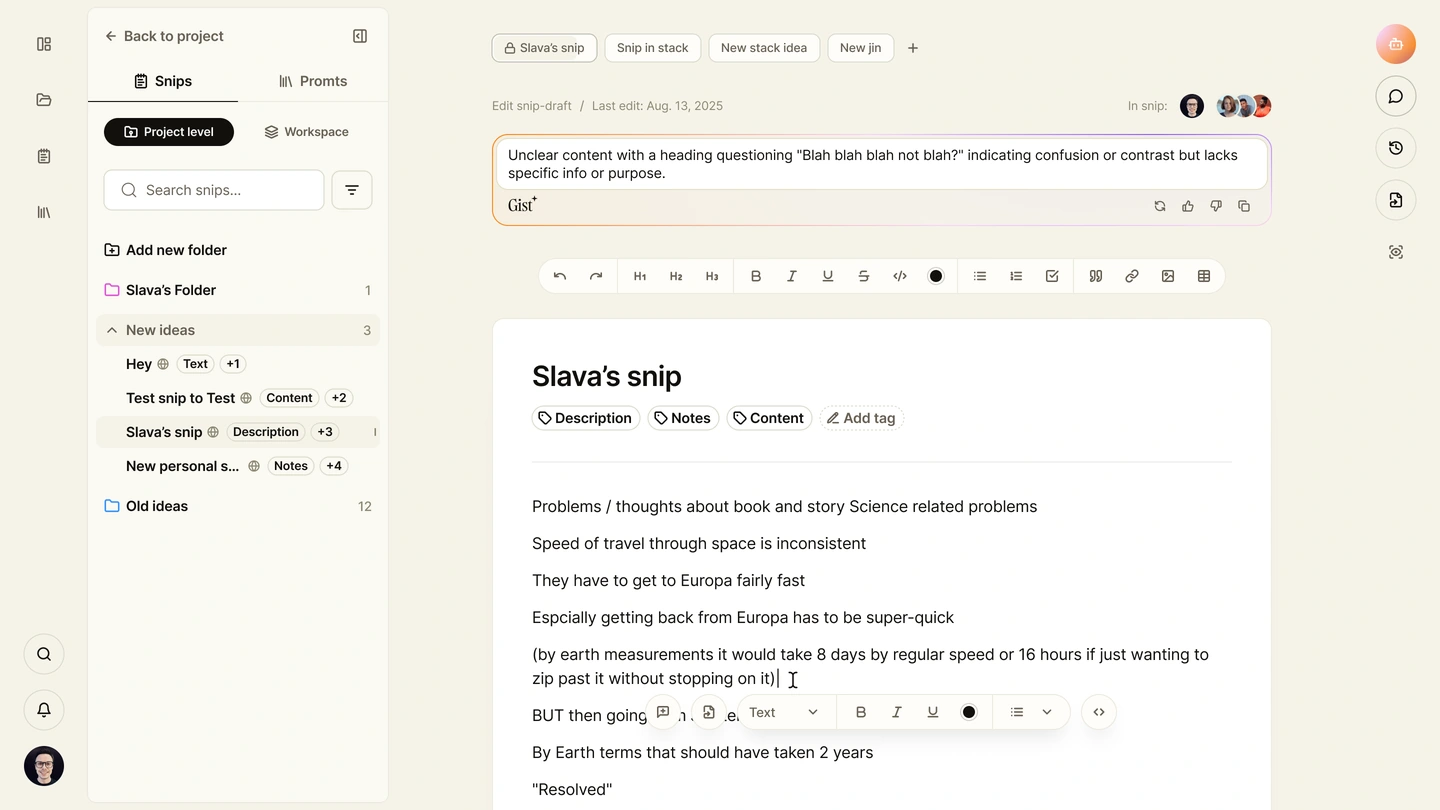
Task: Apply strikethrough from the main editor toolbar
Action: 864,276
